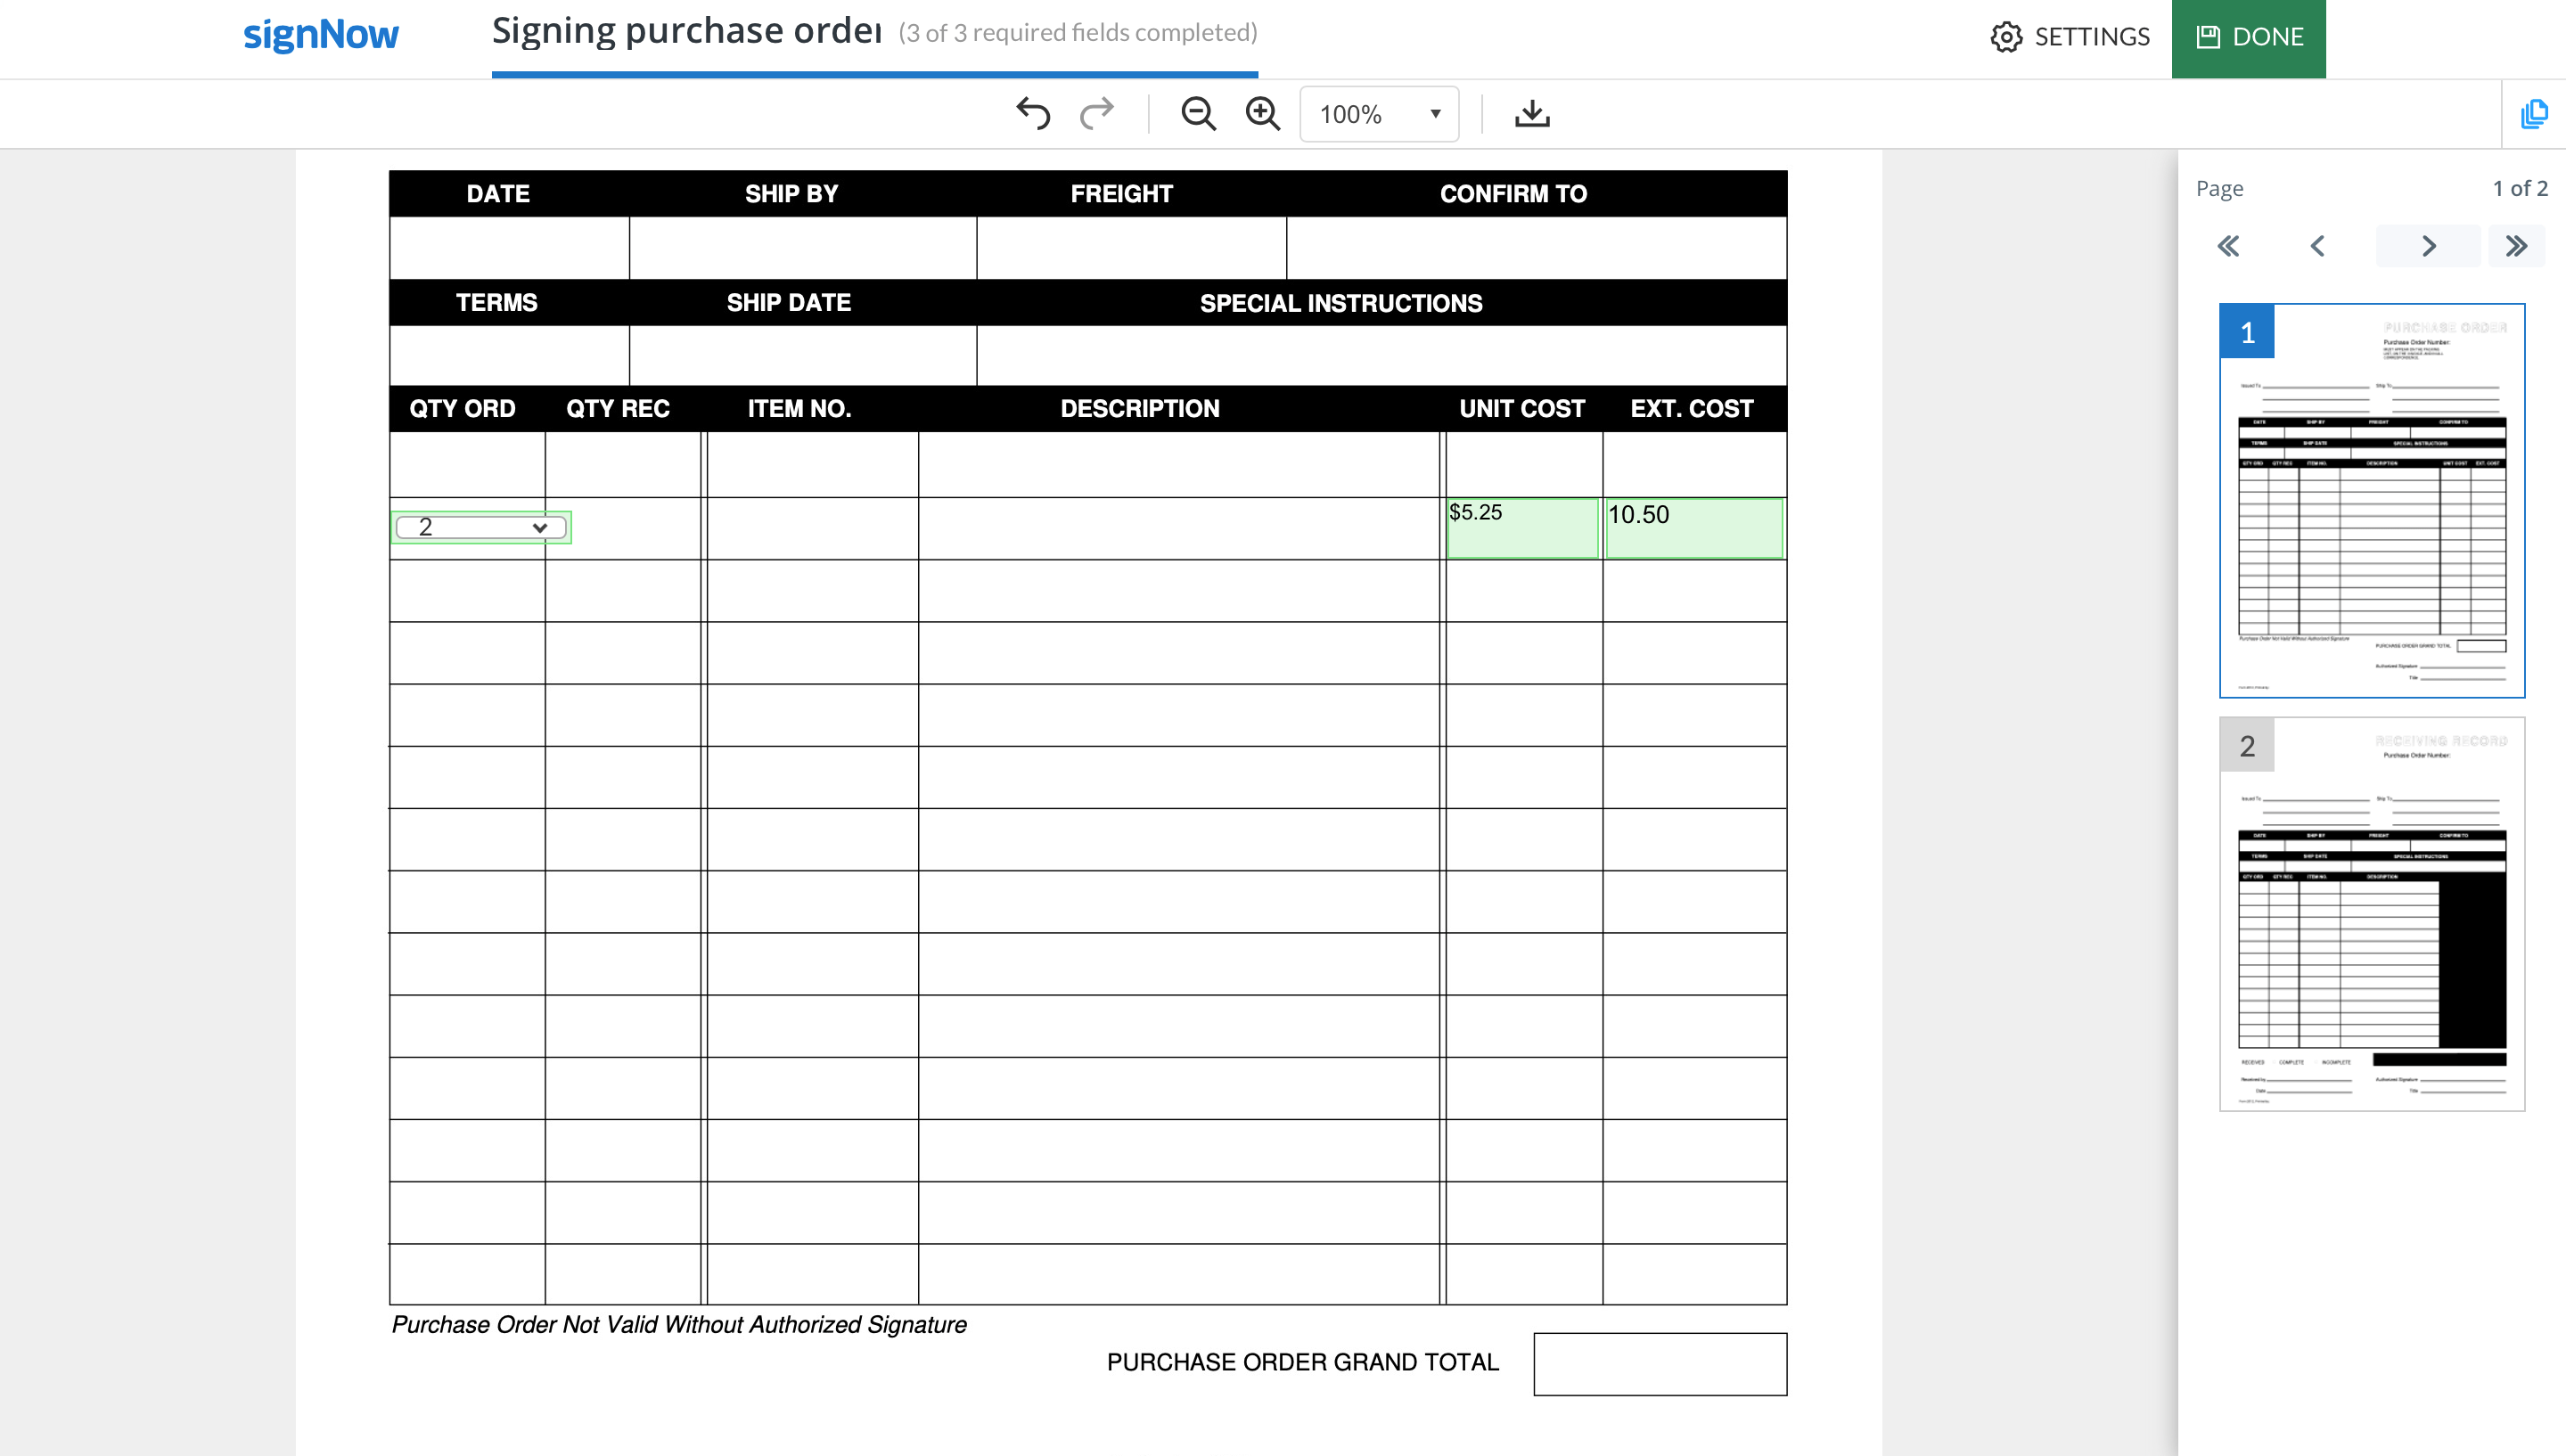Go to next page arrow
This screenshot has height=1456, width=2566.
(x=2428, y=246)
